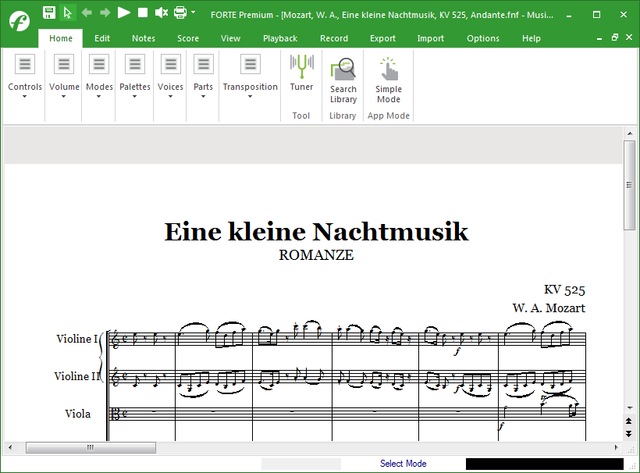Click the FORTE logo application button

(x=19, y=20)
